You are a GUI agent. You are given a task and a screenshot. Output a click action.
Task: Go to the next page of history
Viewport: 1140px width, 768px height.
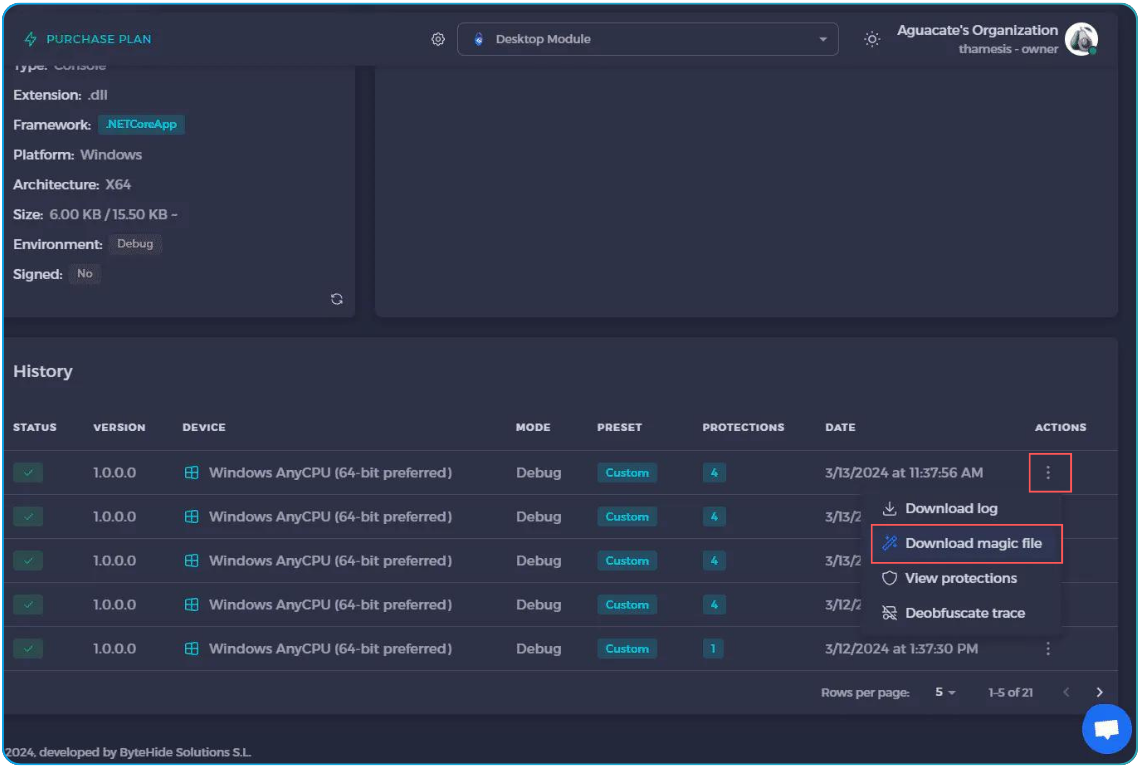1099,692
